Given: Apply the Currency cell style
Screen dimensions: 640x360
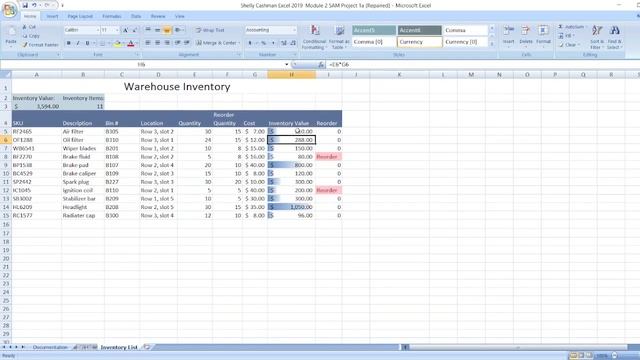Looking at the screenshot, I should coord(419,42).
